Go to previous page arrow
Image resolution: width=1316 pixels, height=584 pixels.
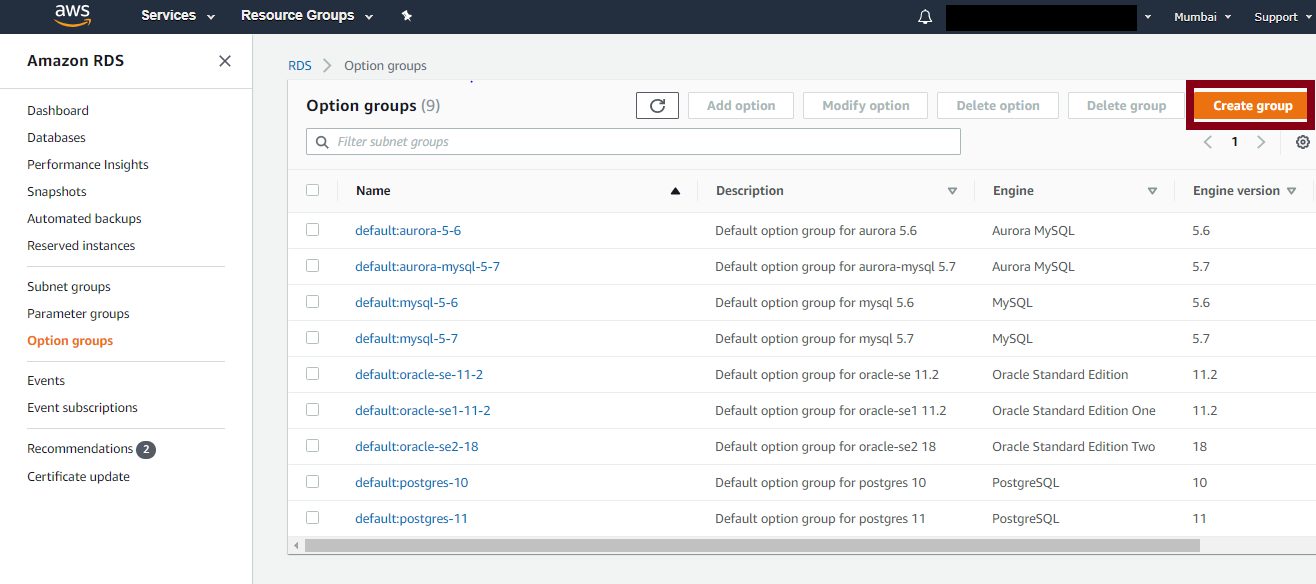tap(1208, 142)
